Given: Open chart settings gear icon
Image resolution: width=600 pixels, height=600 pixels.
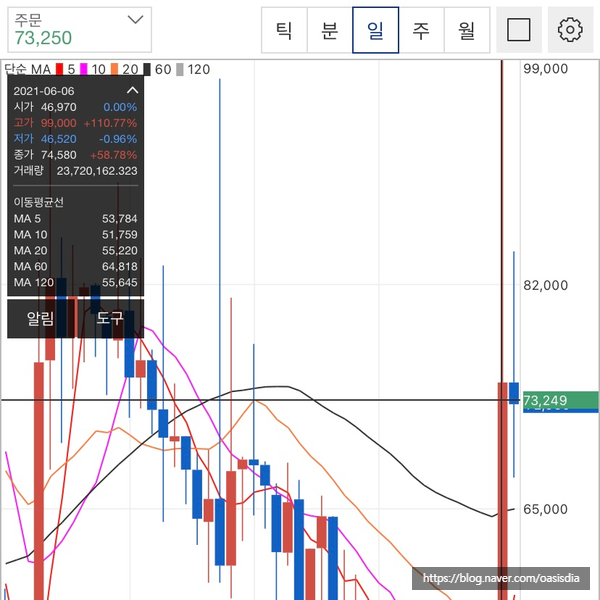Looking at the screenshot, I should pos(570,30).
